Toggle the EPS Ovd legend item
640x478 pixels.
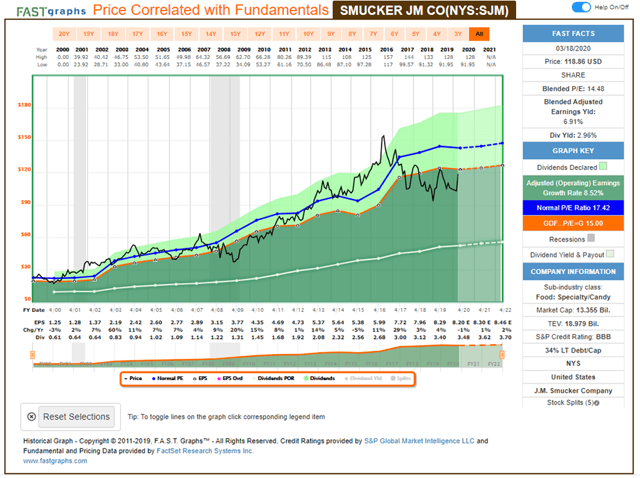[x=231, y=380]
